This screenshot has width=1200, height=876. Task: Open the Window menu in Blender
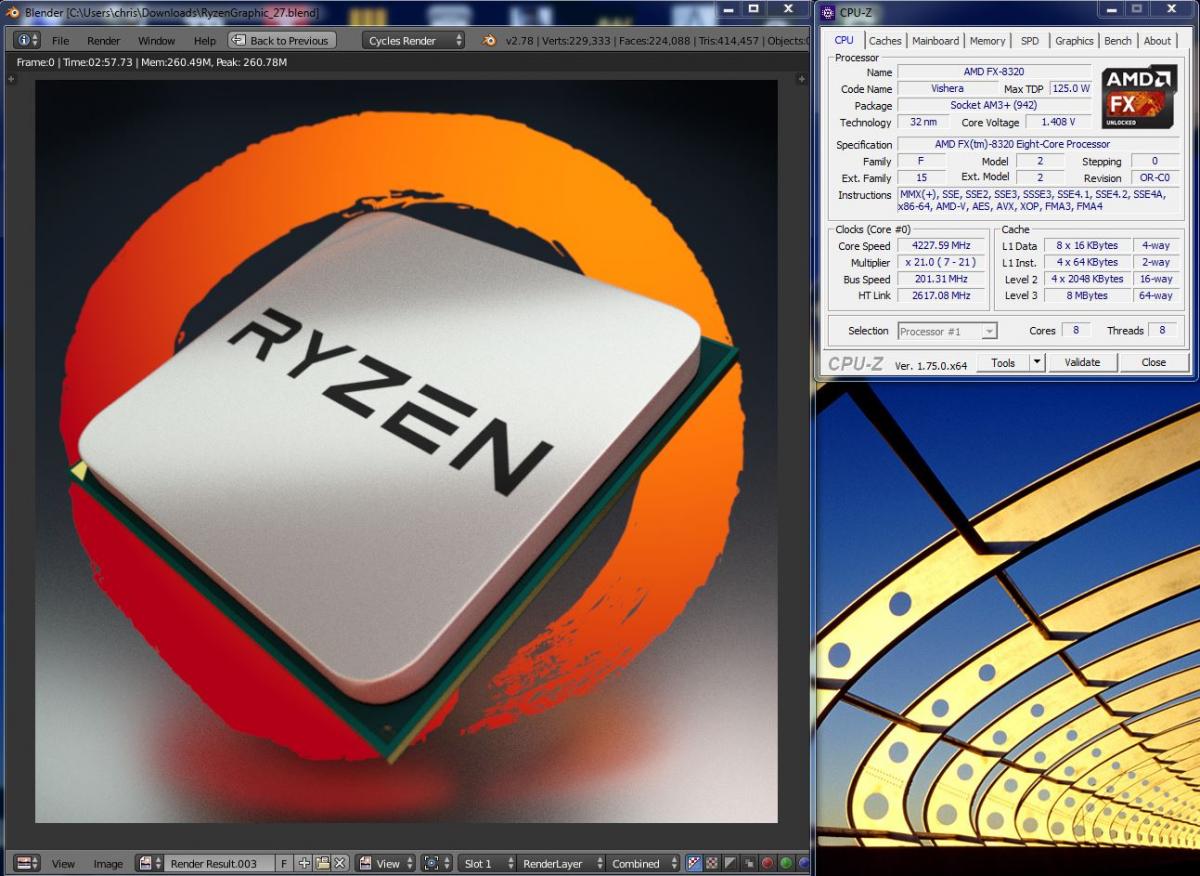[156, 41]
